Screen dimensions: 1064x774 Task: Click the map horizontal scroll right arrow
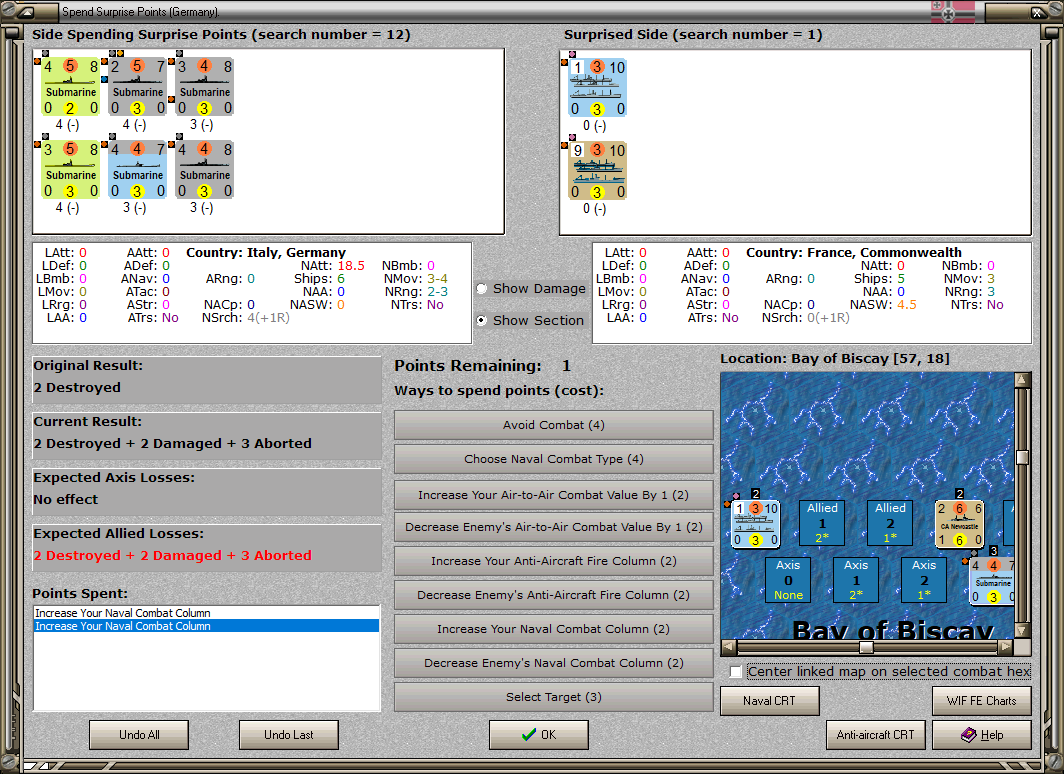click(x=1006, y=647)
